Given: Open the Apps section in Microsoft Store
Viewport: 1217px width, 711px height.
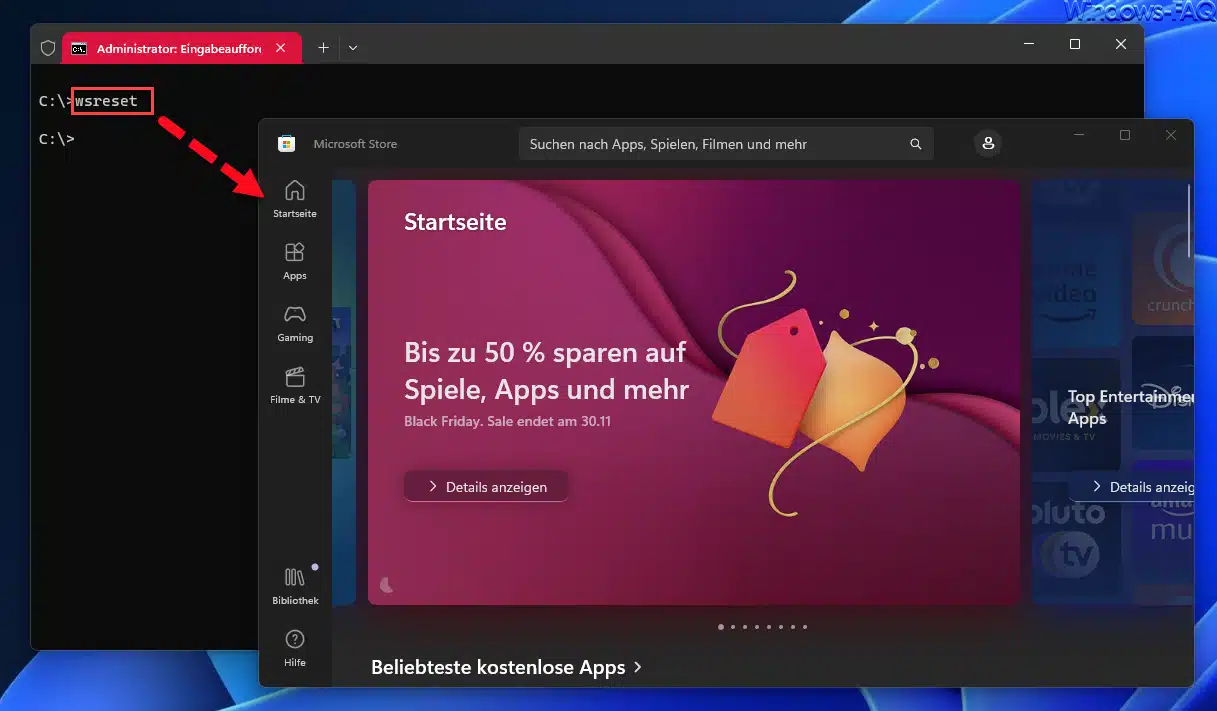Looking at the screenshot, I should tap(294, 261).
